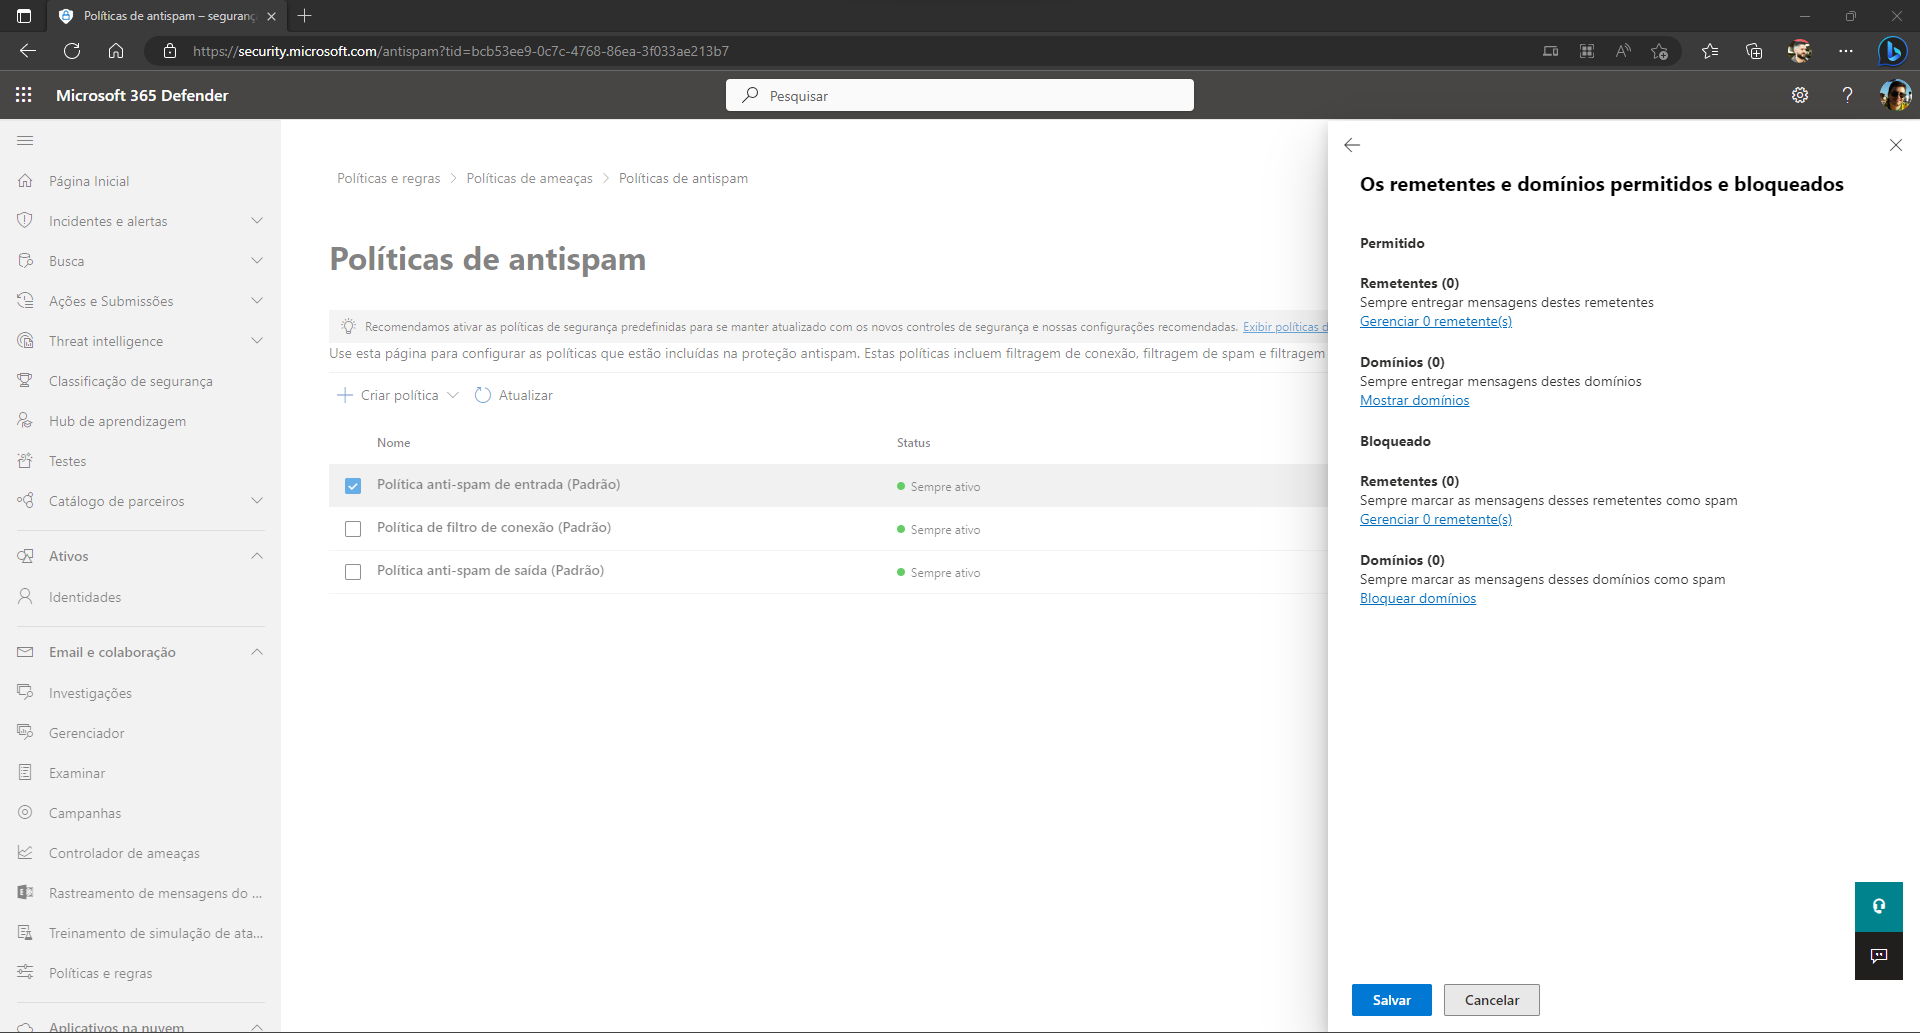Image resolution: width=1920 pixels, height=1033 pixels.
Task: Expand Threat intelligence chevron
Action: 257,341
